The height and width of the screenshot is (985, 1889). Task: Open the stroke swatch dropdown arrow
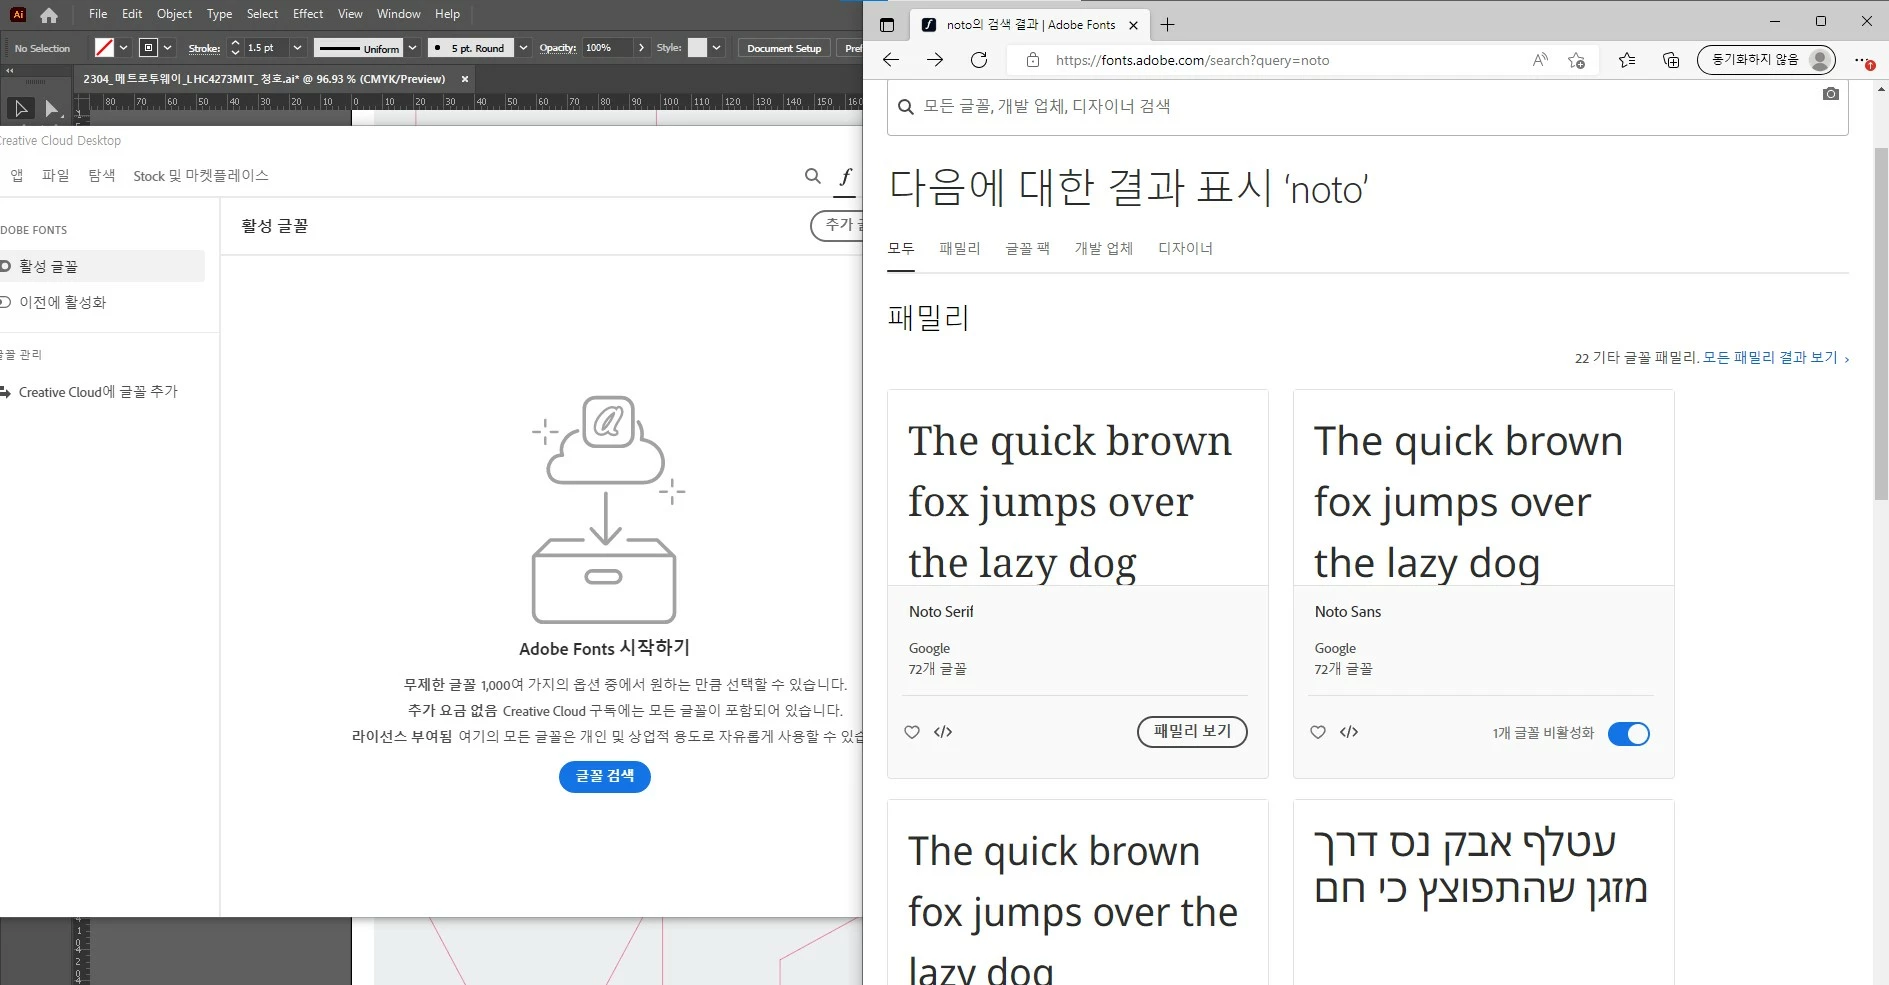[168, 48]
